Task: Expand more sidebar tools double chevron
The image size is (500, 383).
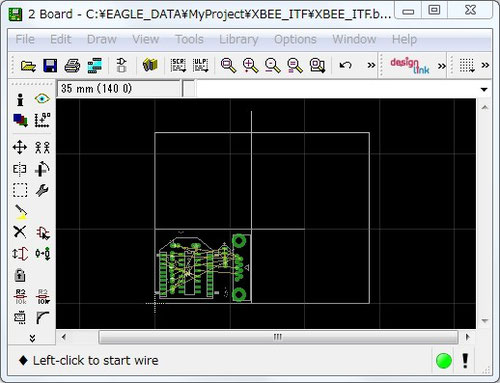Action: [x=32, y=339]
